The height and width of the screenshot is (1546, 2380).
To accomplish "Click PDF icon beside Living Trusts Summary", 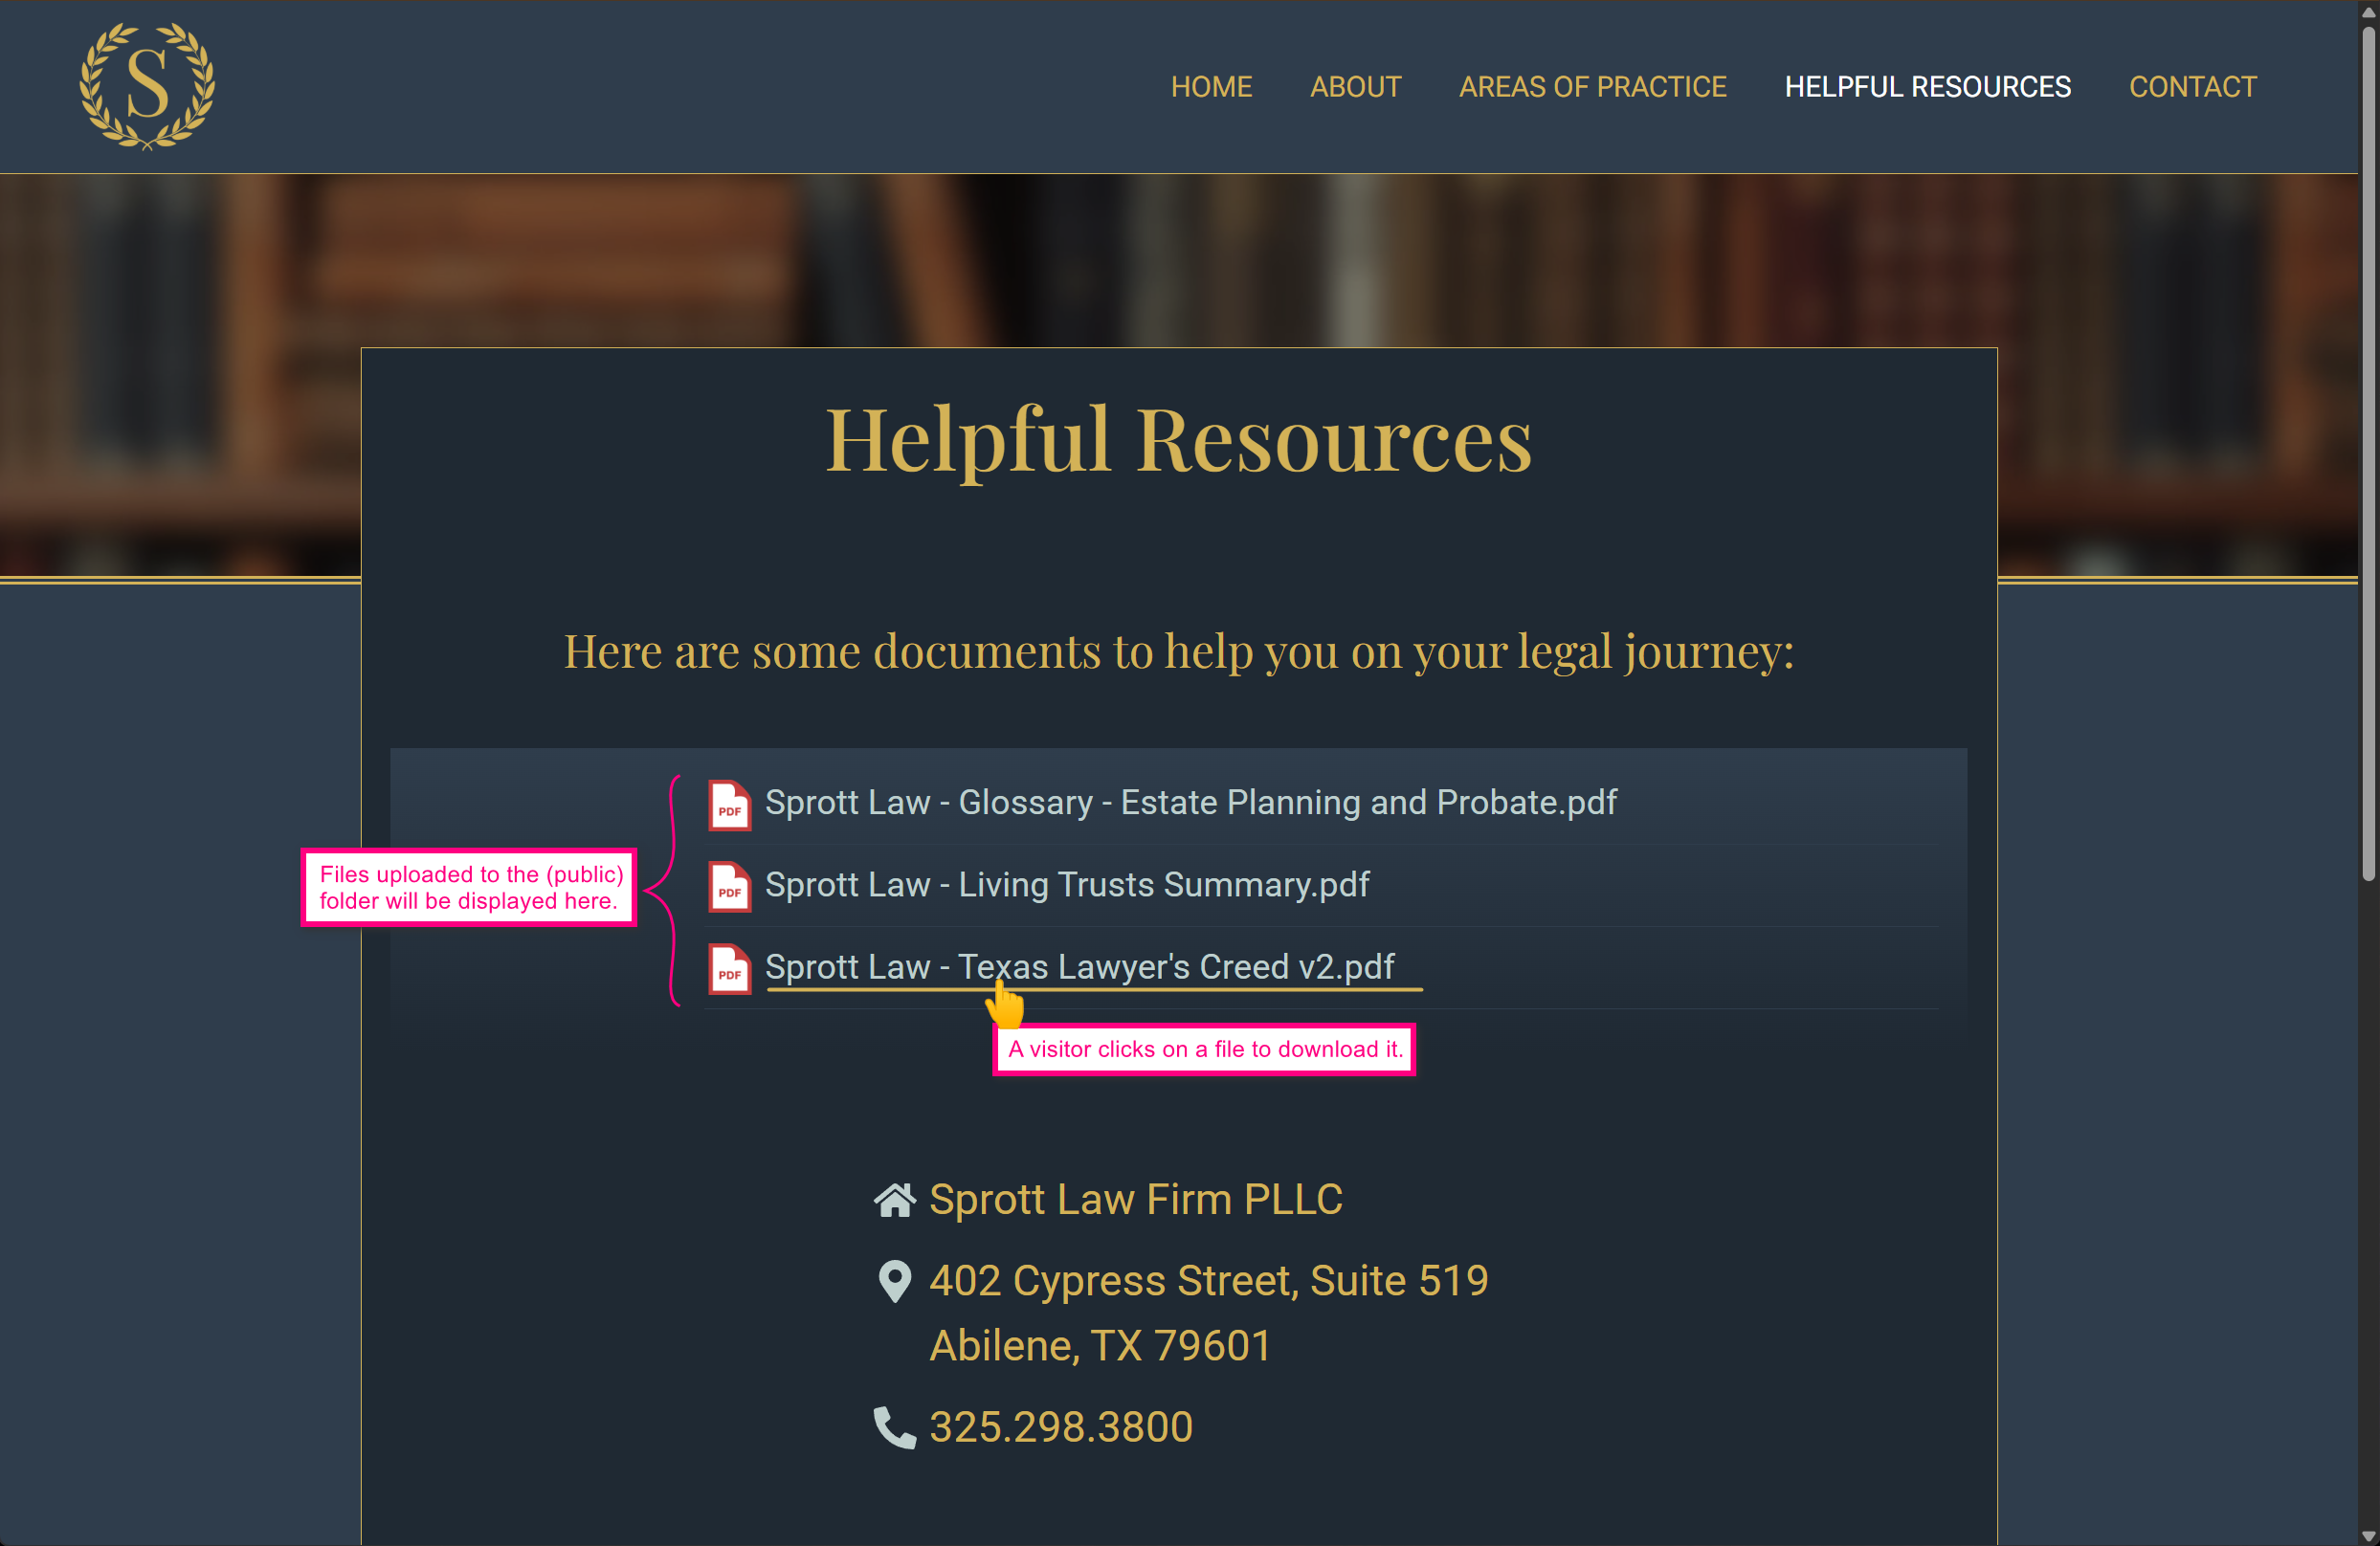I will tap(729, 886).
